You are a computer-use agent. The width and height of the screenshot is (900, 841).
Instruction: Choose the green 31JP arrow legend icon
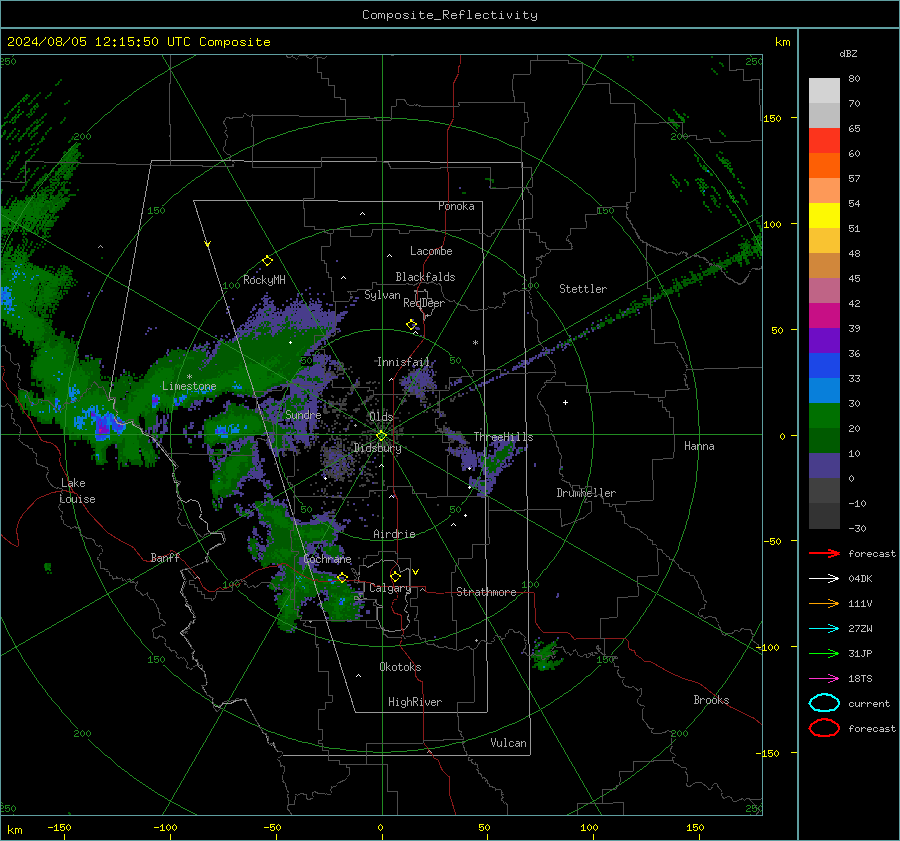(824, 653)
